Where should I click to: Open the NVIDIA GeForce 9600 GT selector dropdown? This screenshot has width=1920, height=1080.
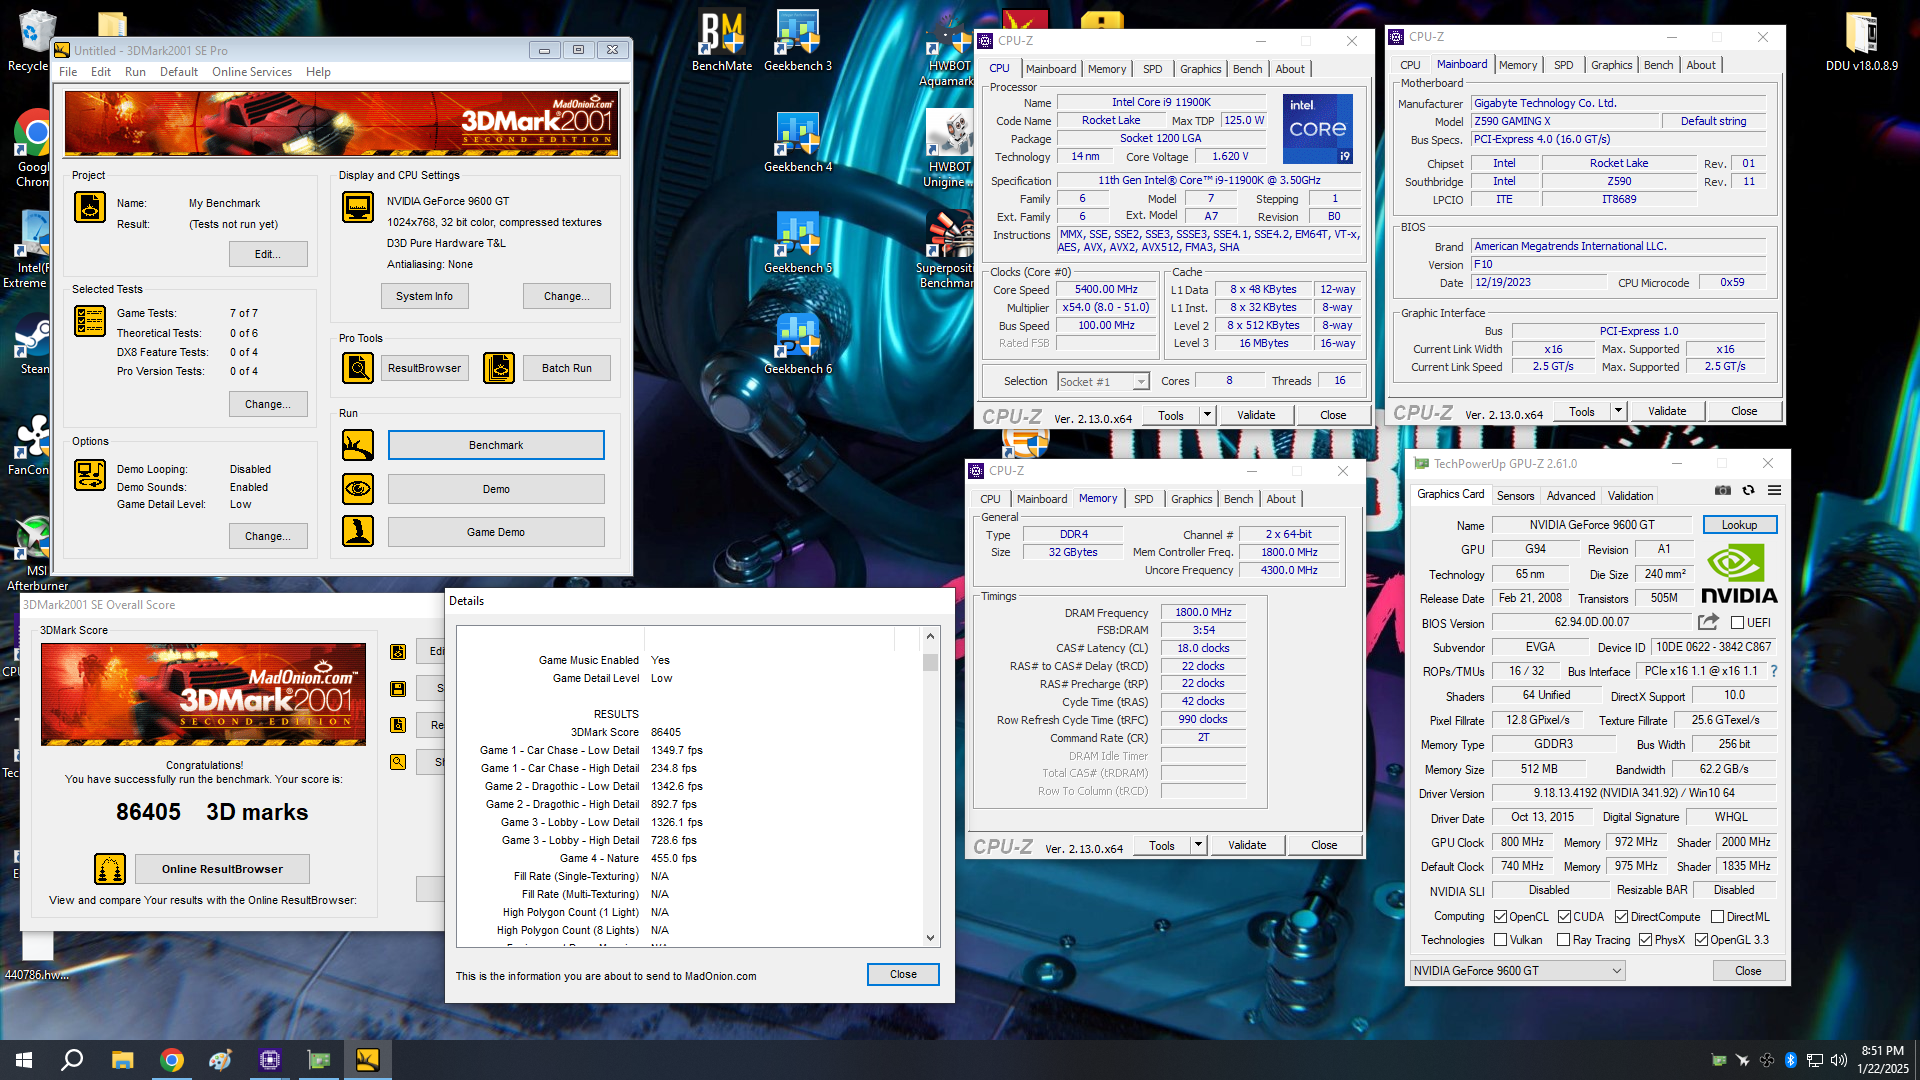pyautogui.click(x=1518, y=971)
